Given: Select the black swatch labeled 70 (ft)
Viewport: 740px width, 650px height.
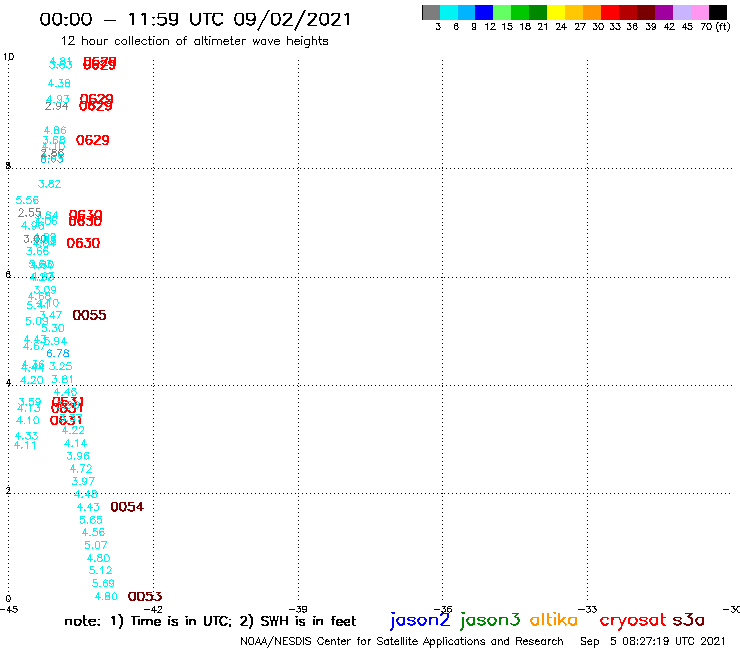Looking at the screenshot, I should point(717,12).
